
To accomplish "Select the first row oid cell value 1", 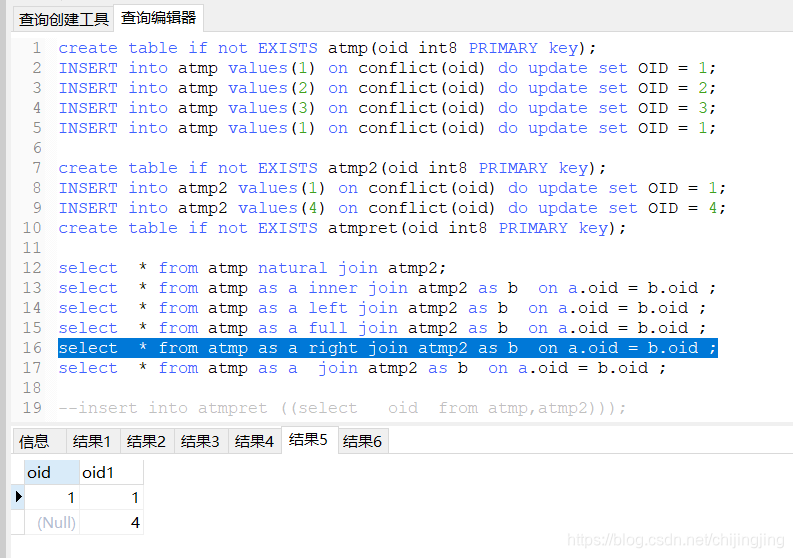I will [52, 497].
